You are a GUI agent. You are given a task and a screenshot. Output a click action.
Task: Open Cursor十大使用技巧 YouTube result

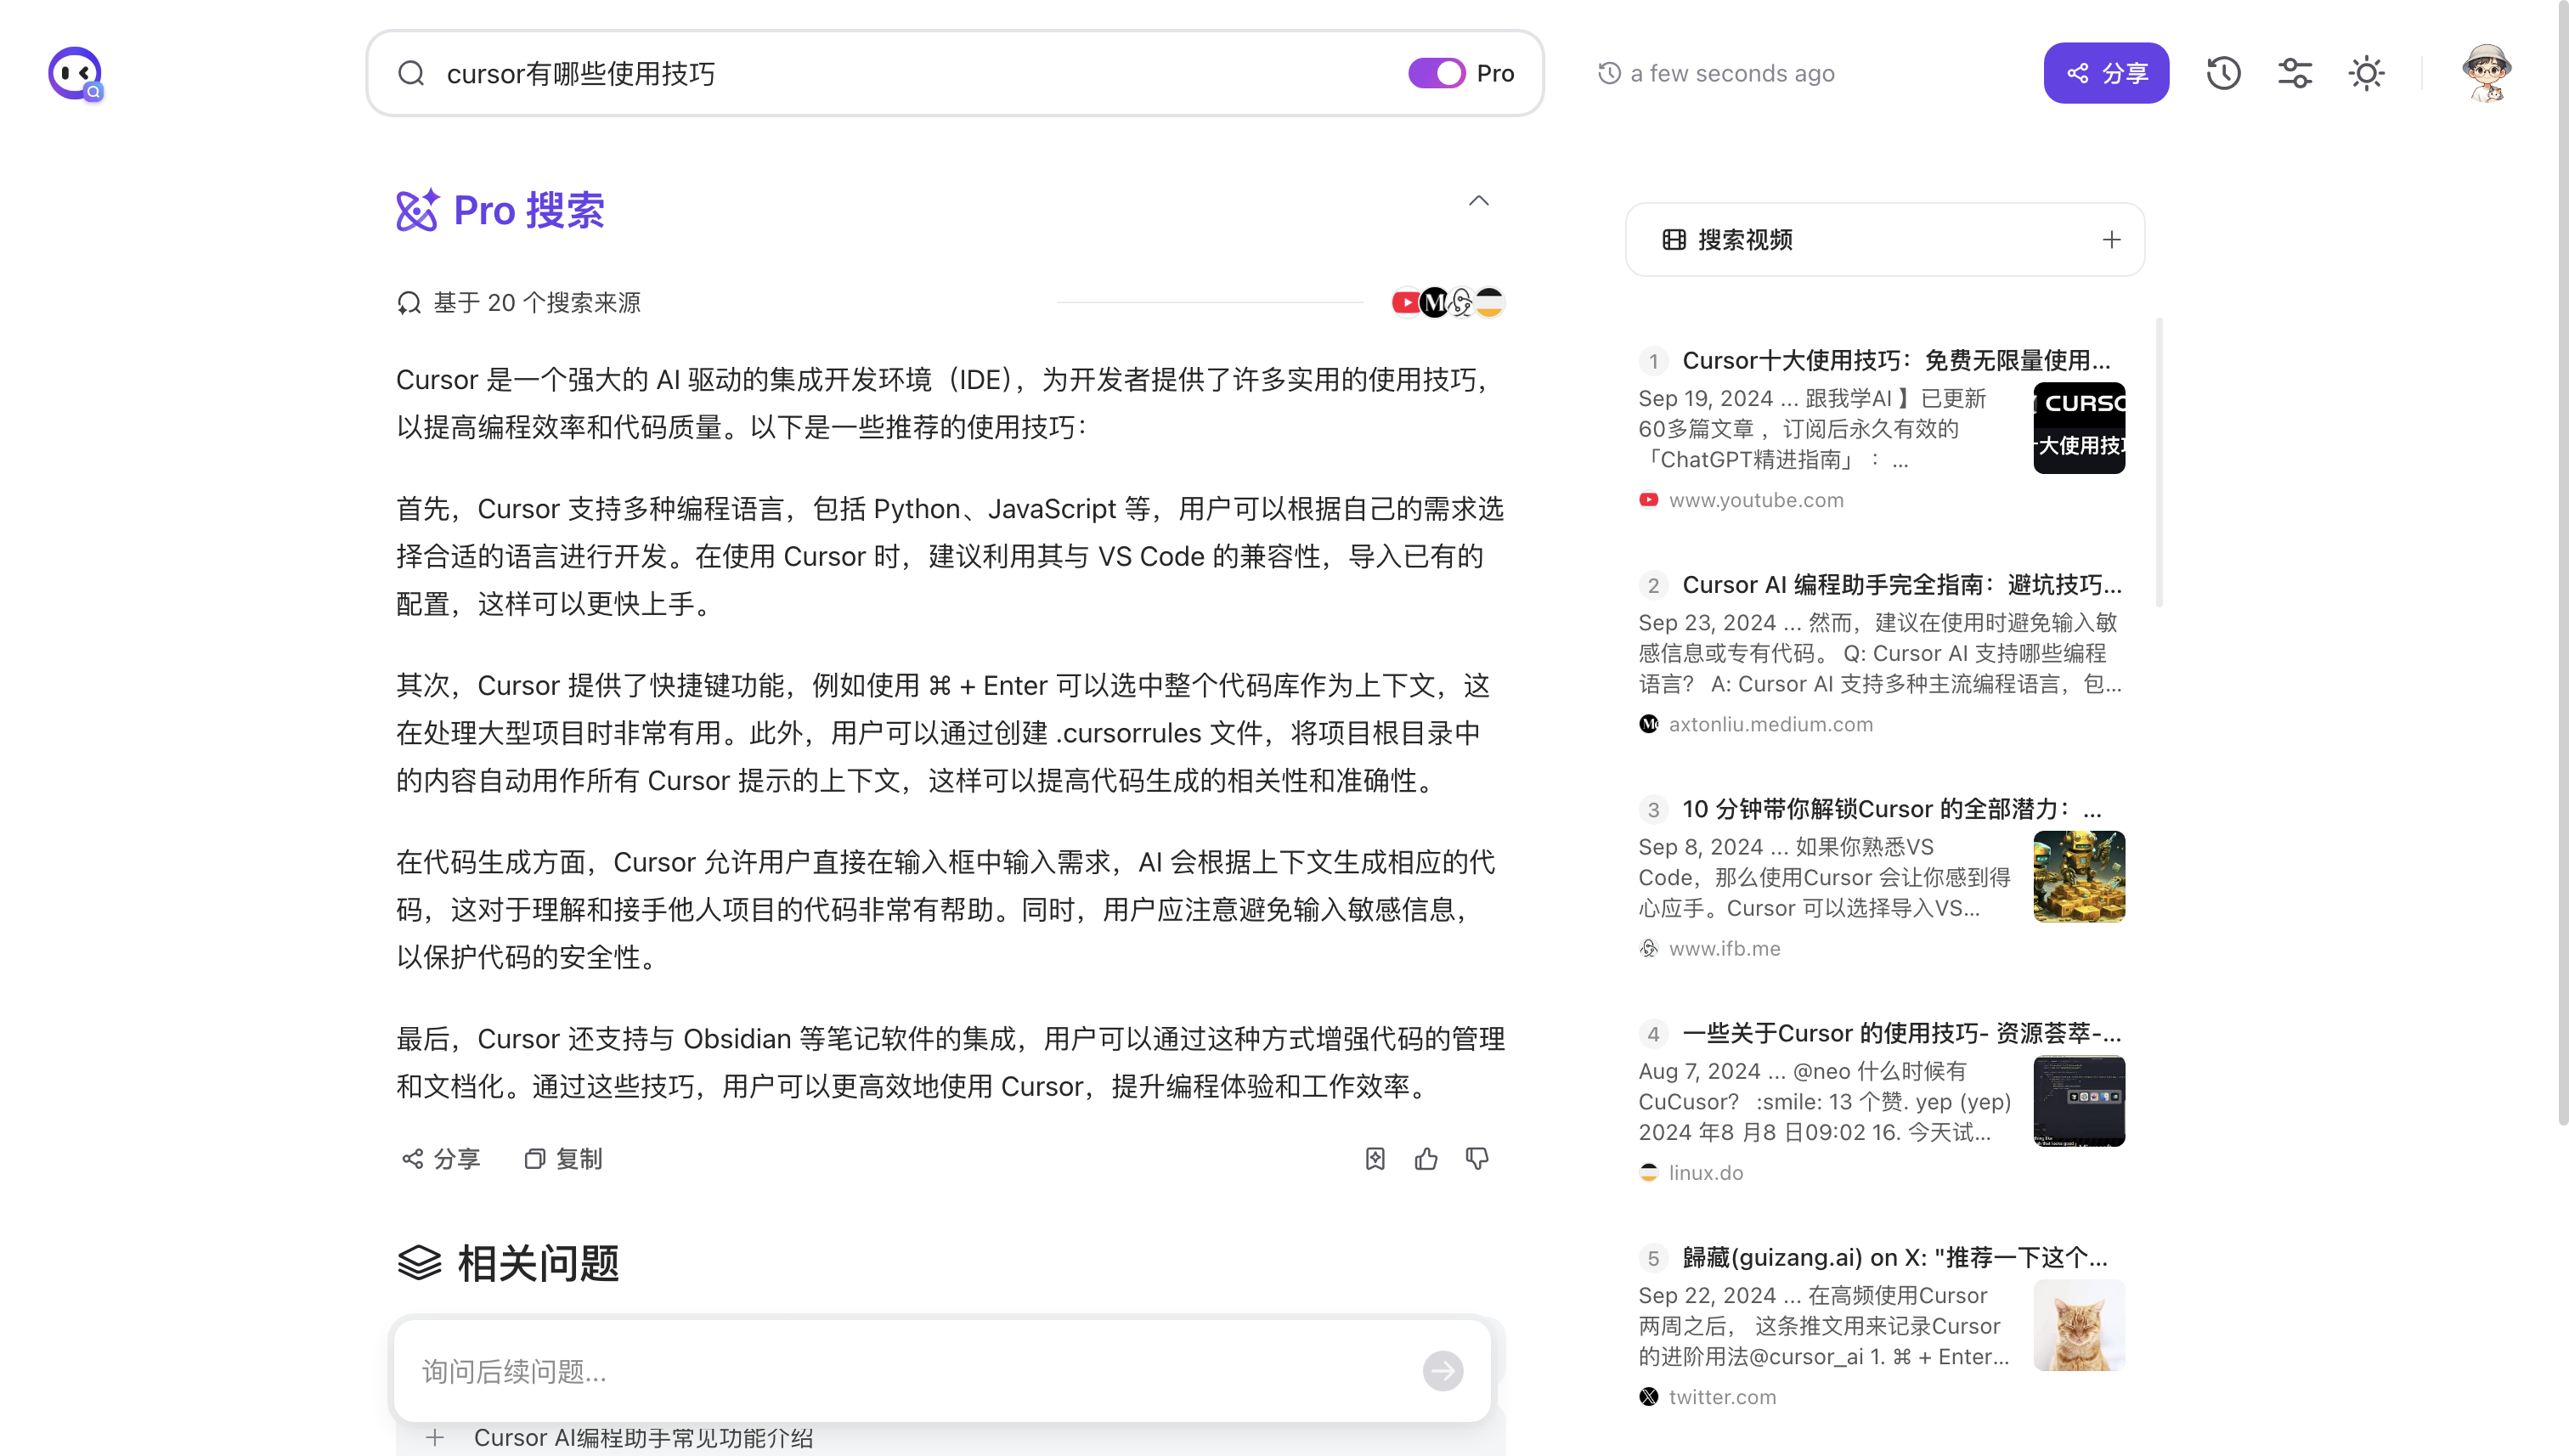1895,360
